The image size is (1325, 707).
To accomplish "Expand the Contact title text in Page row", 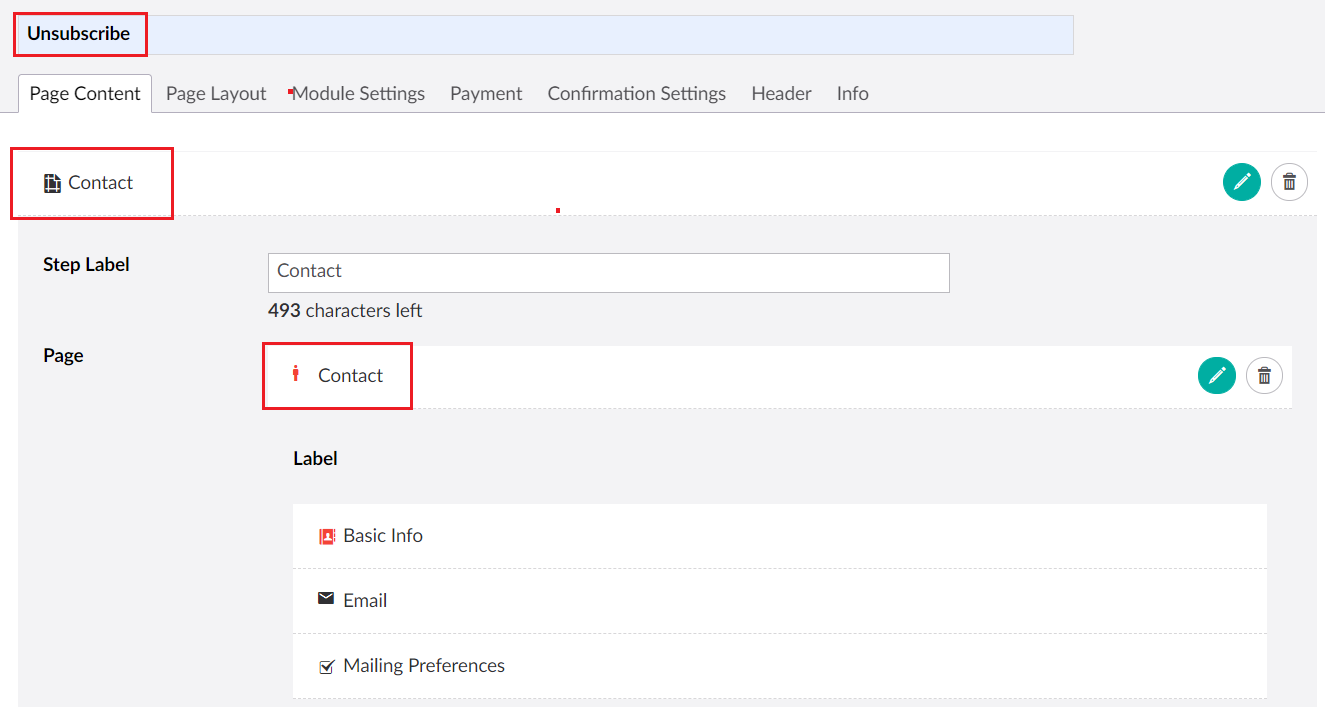I will point(350,376).
